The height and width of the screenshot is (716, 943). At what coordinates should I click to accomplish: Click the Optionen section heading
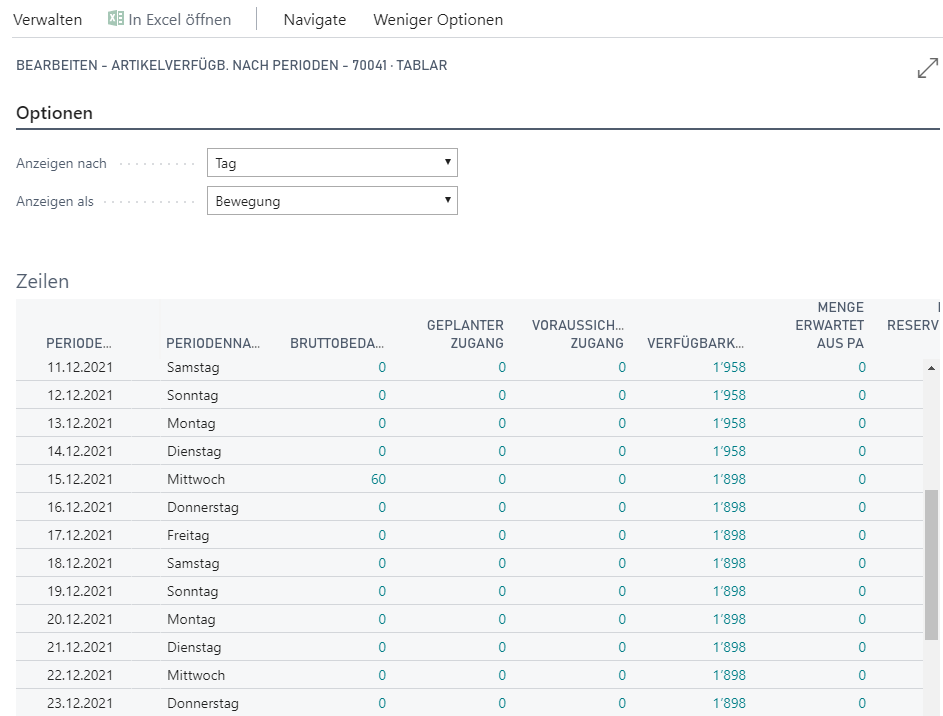click(54, 113)
